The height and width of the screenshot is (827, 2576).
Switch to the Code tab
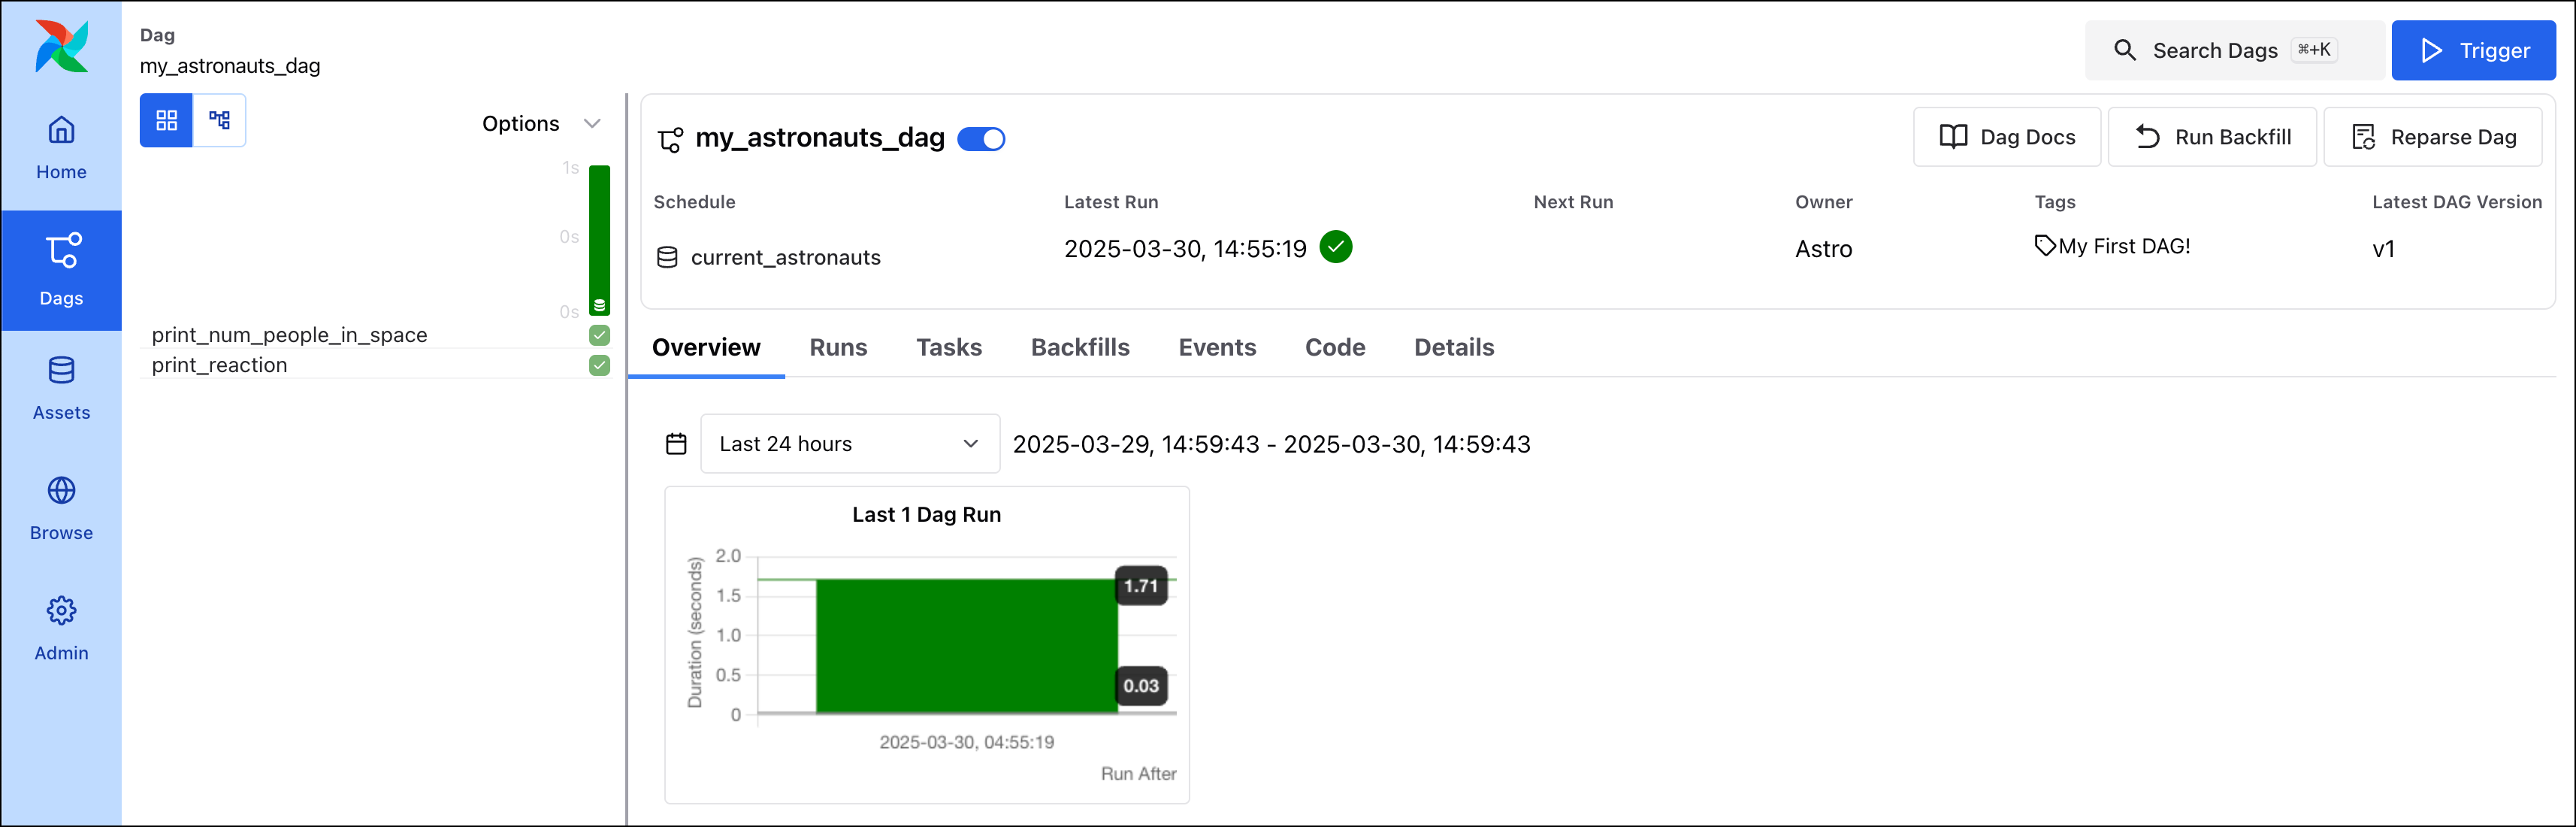point(1335,347)
